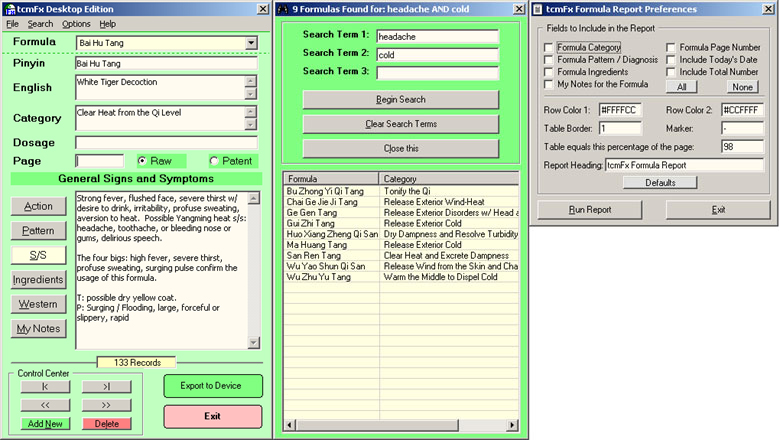The height and width of the screenshot is (440, 780).
Task: Click the Close this button
Action: [x=401, y=148]
